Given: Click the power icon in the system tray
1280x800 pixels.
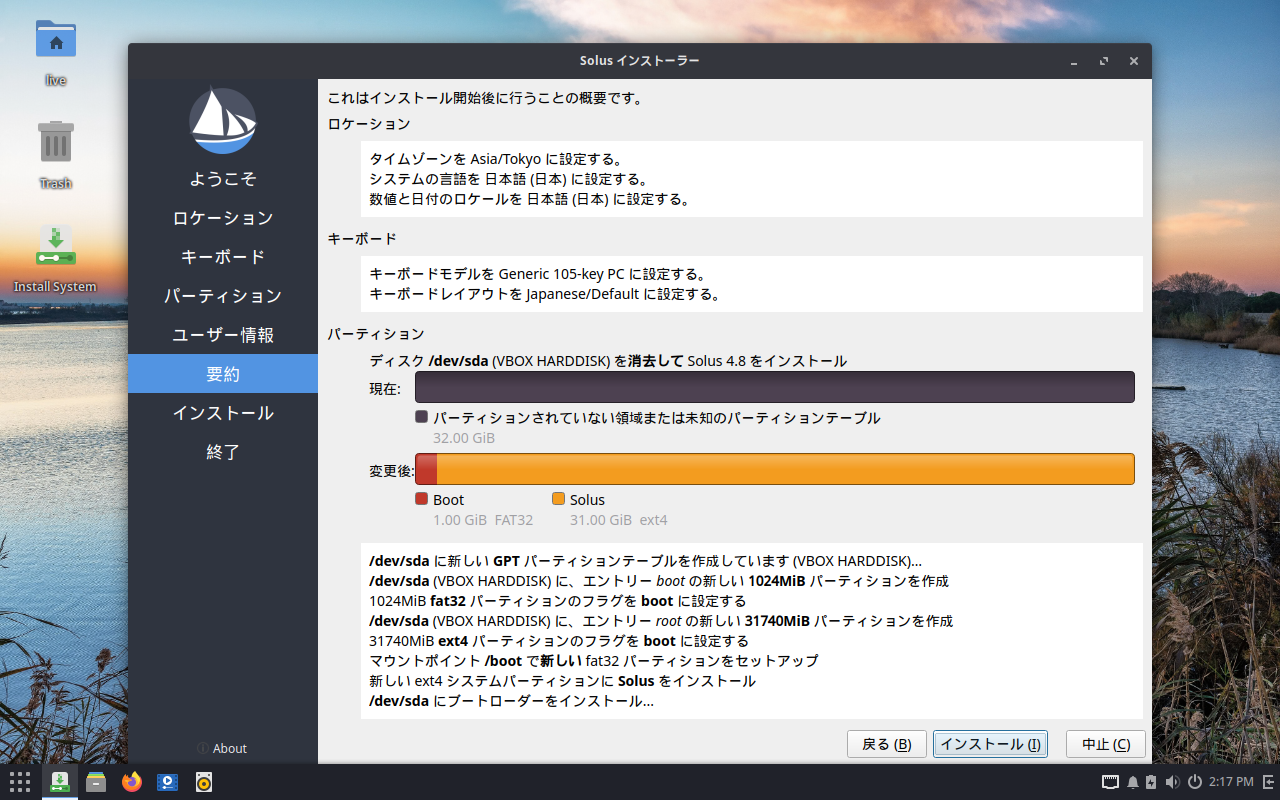Looking at the screenshot, I should click(x=1194, y=782).
